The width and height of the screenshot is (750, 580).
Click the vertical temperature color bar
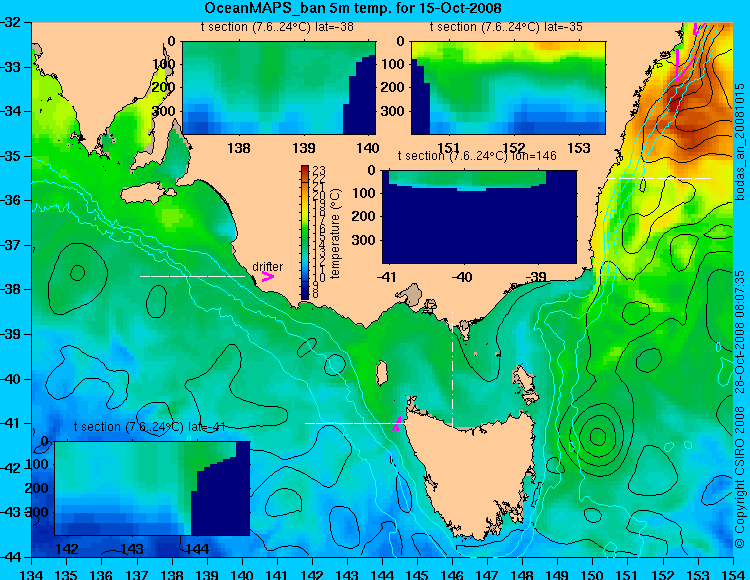(305, 232)
